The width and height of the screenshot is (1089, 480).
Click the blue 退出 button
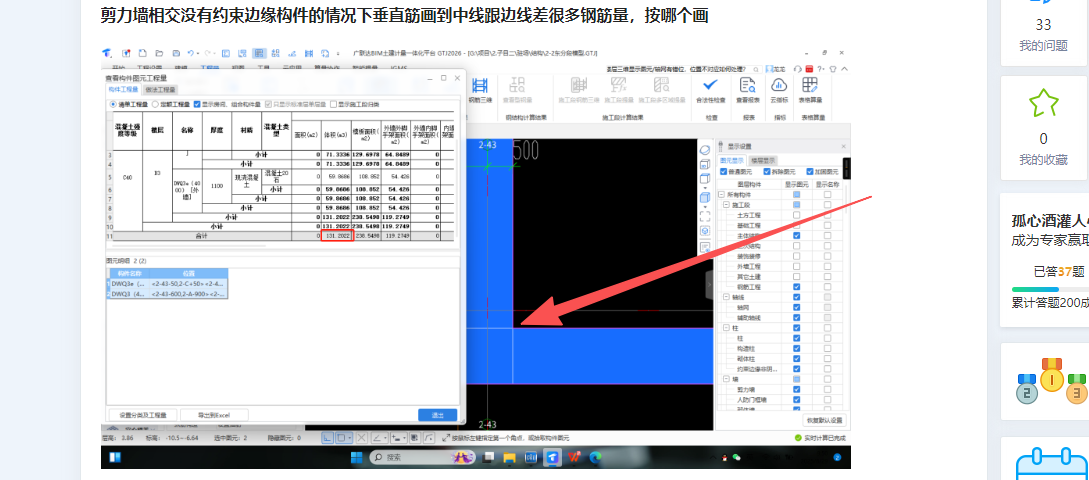(438, 415)
